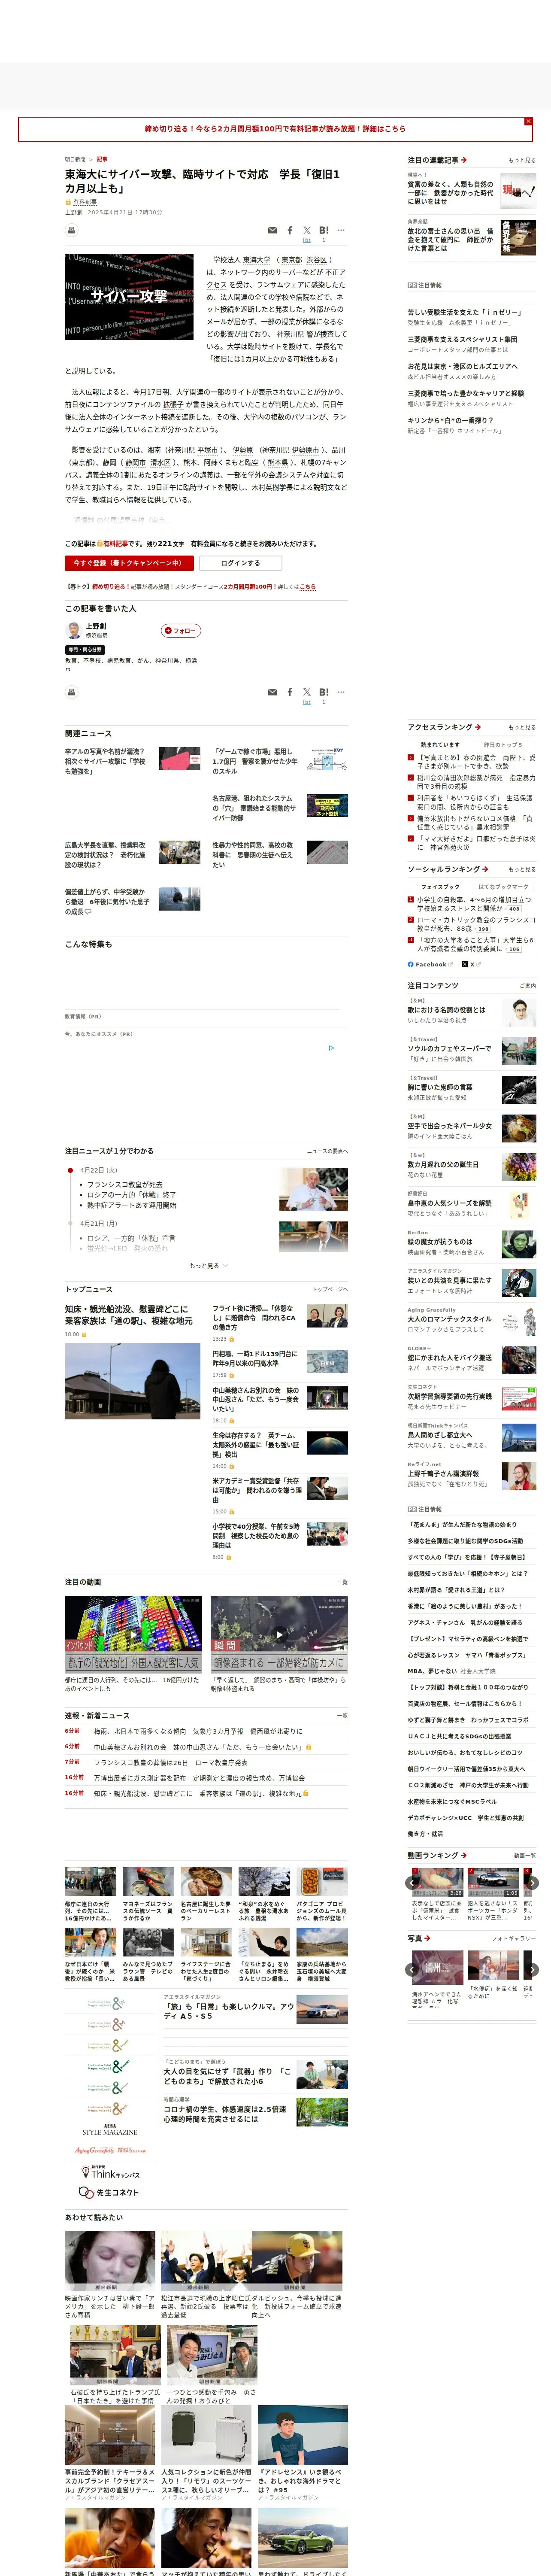Open 動画一覧 link
The height and width of the screenshot is (2576, 551).
coord(524,1856)
